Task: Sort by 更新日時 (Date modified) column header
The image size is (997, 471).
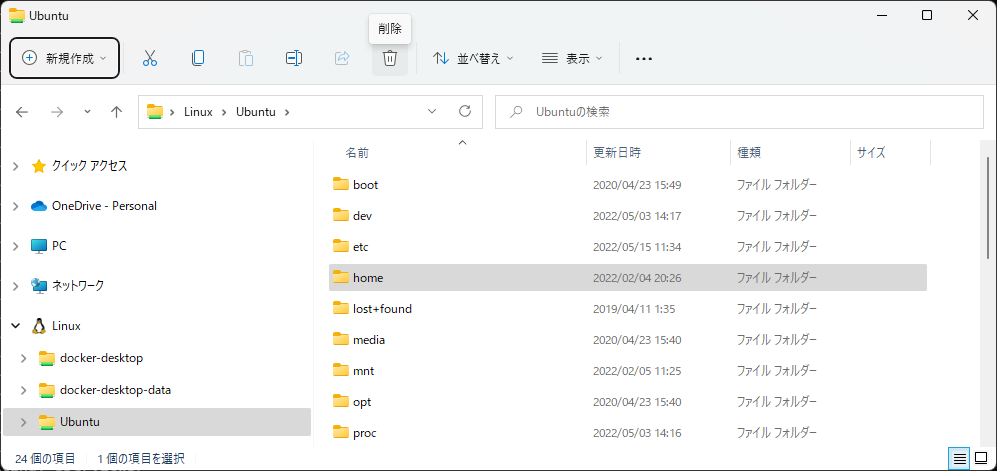Action: [x=617, y=153]
